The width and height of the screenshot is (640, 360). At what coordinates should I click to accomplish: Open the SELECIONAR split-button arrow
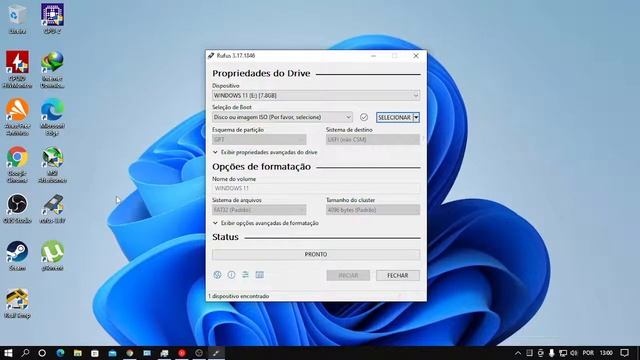[x=416, y=118]
